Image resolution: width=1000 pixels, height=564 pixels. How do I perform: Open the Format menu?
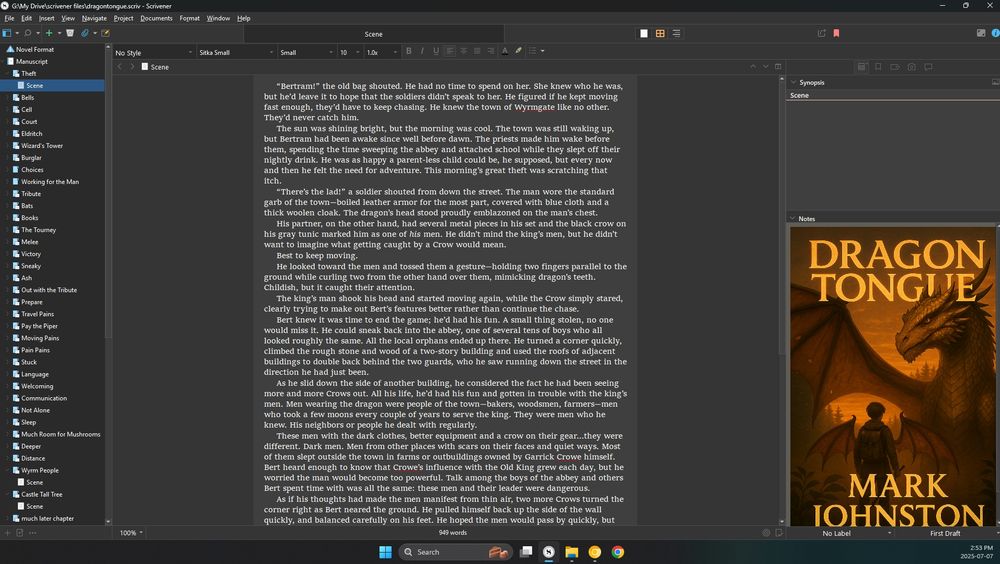click(x=189, y=18)
